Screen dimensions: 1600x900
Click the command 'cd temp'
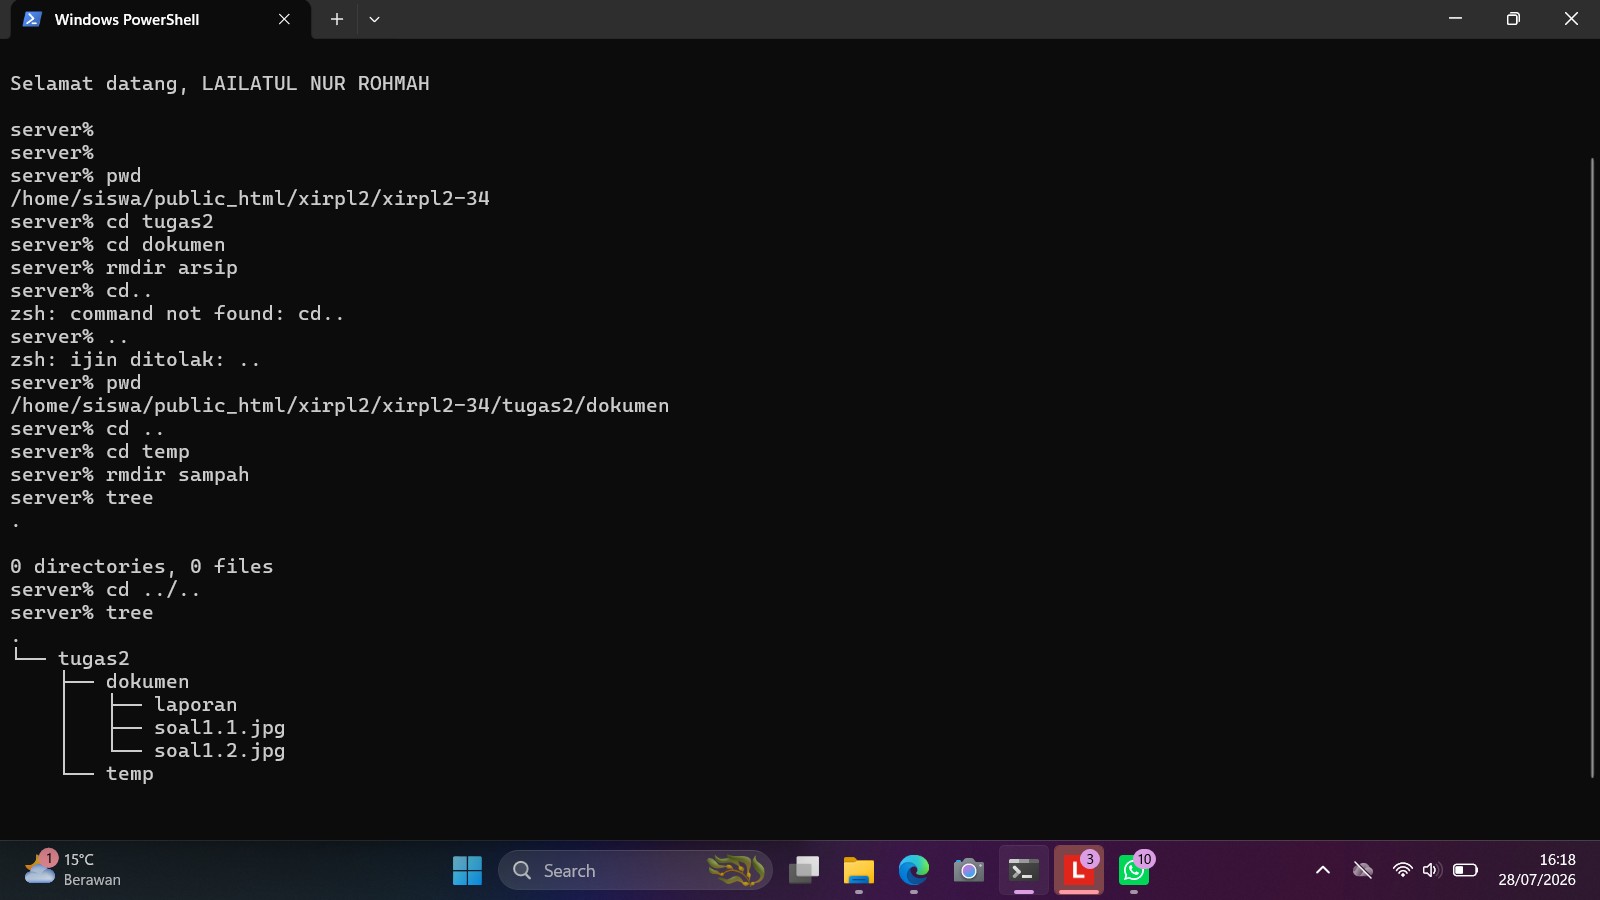(148, 452)
